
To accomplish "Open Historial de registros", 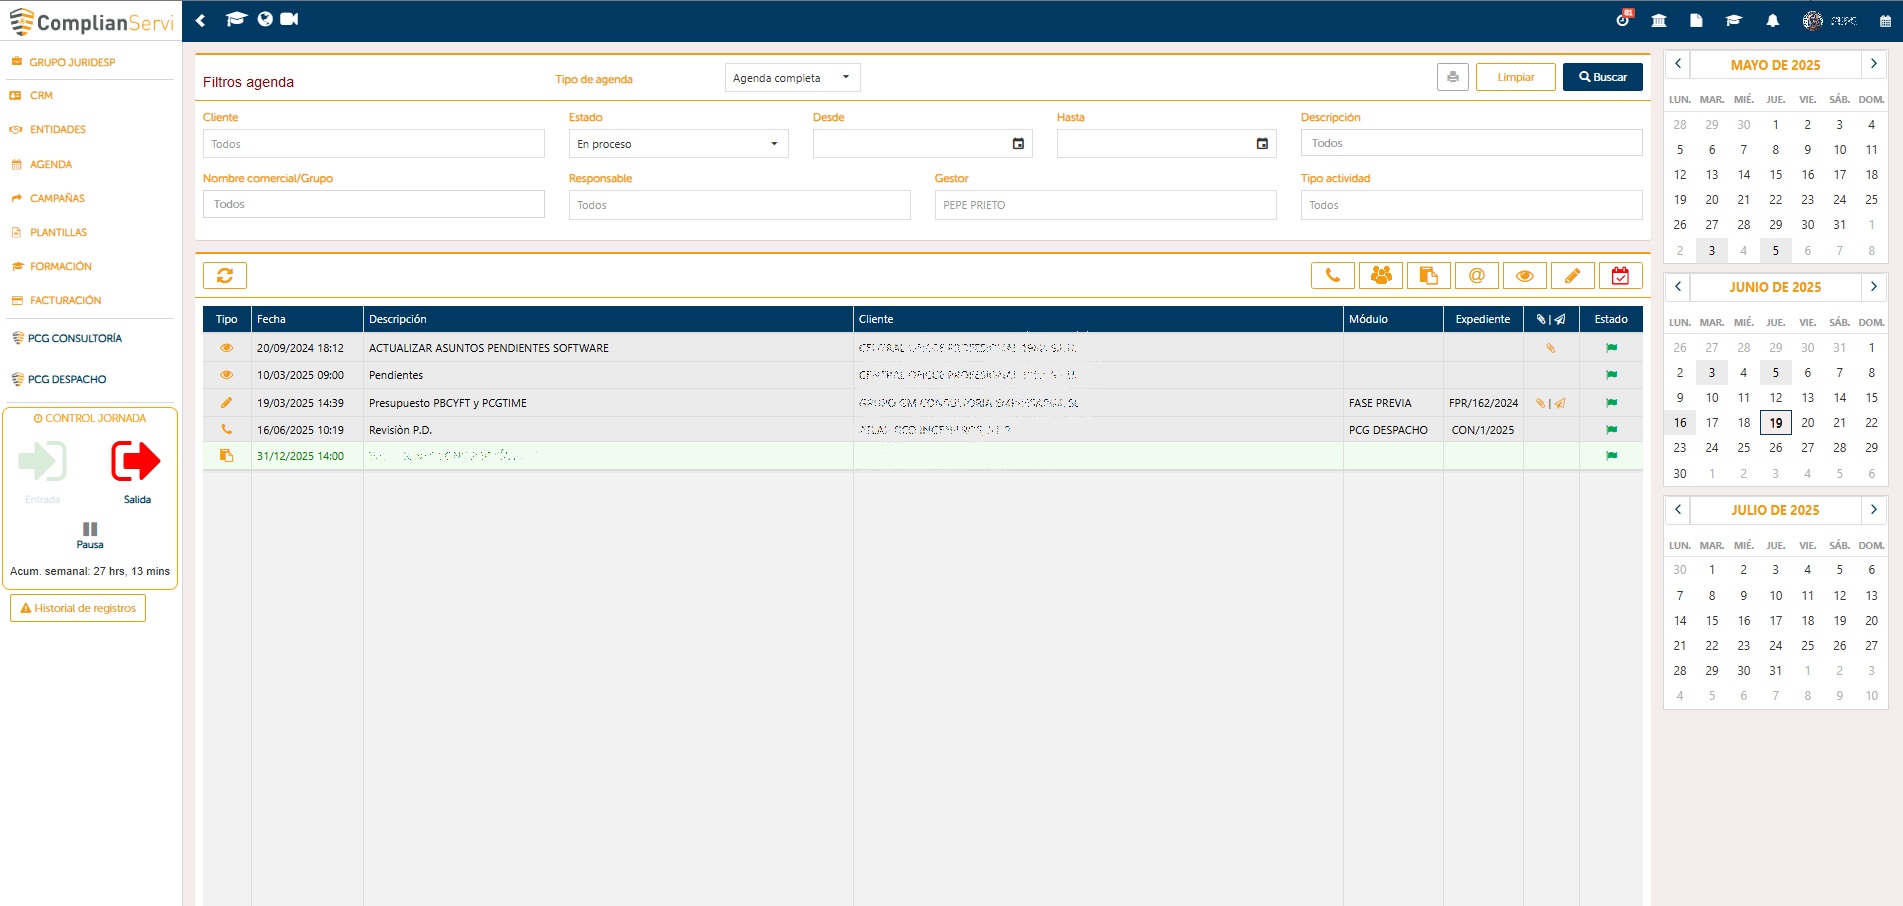I will pos(78,608).
